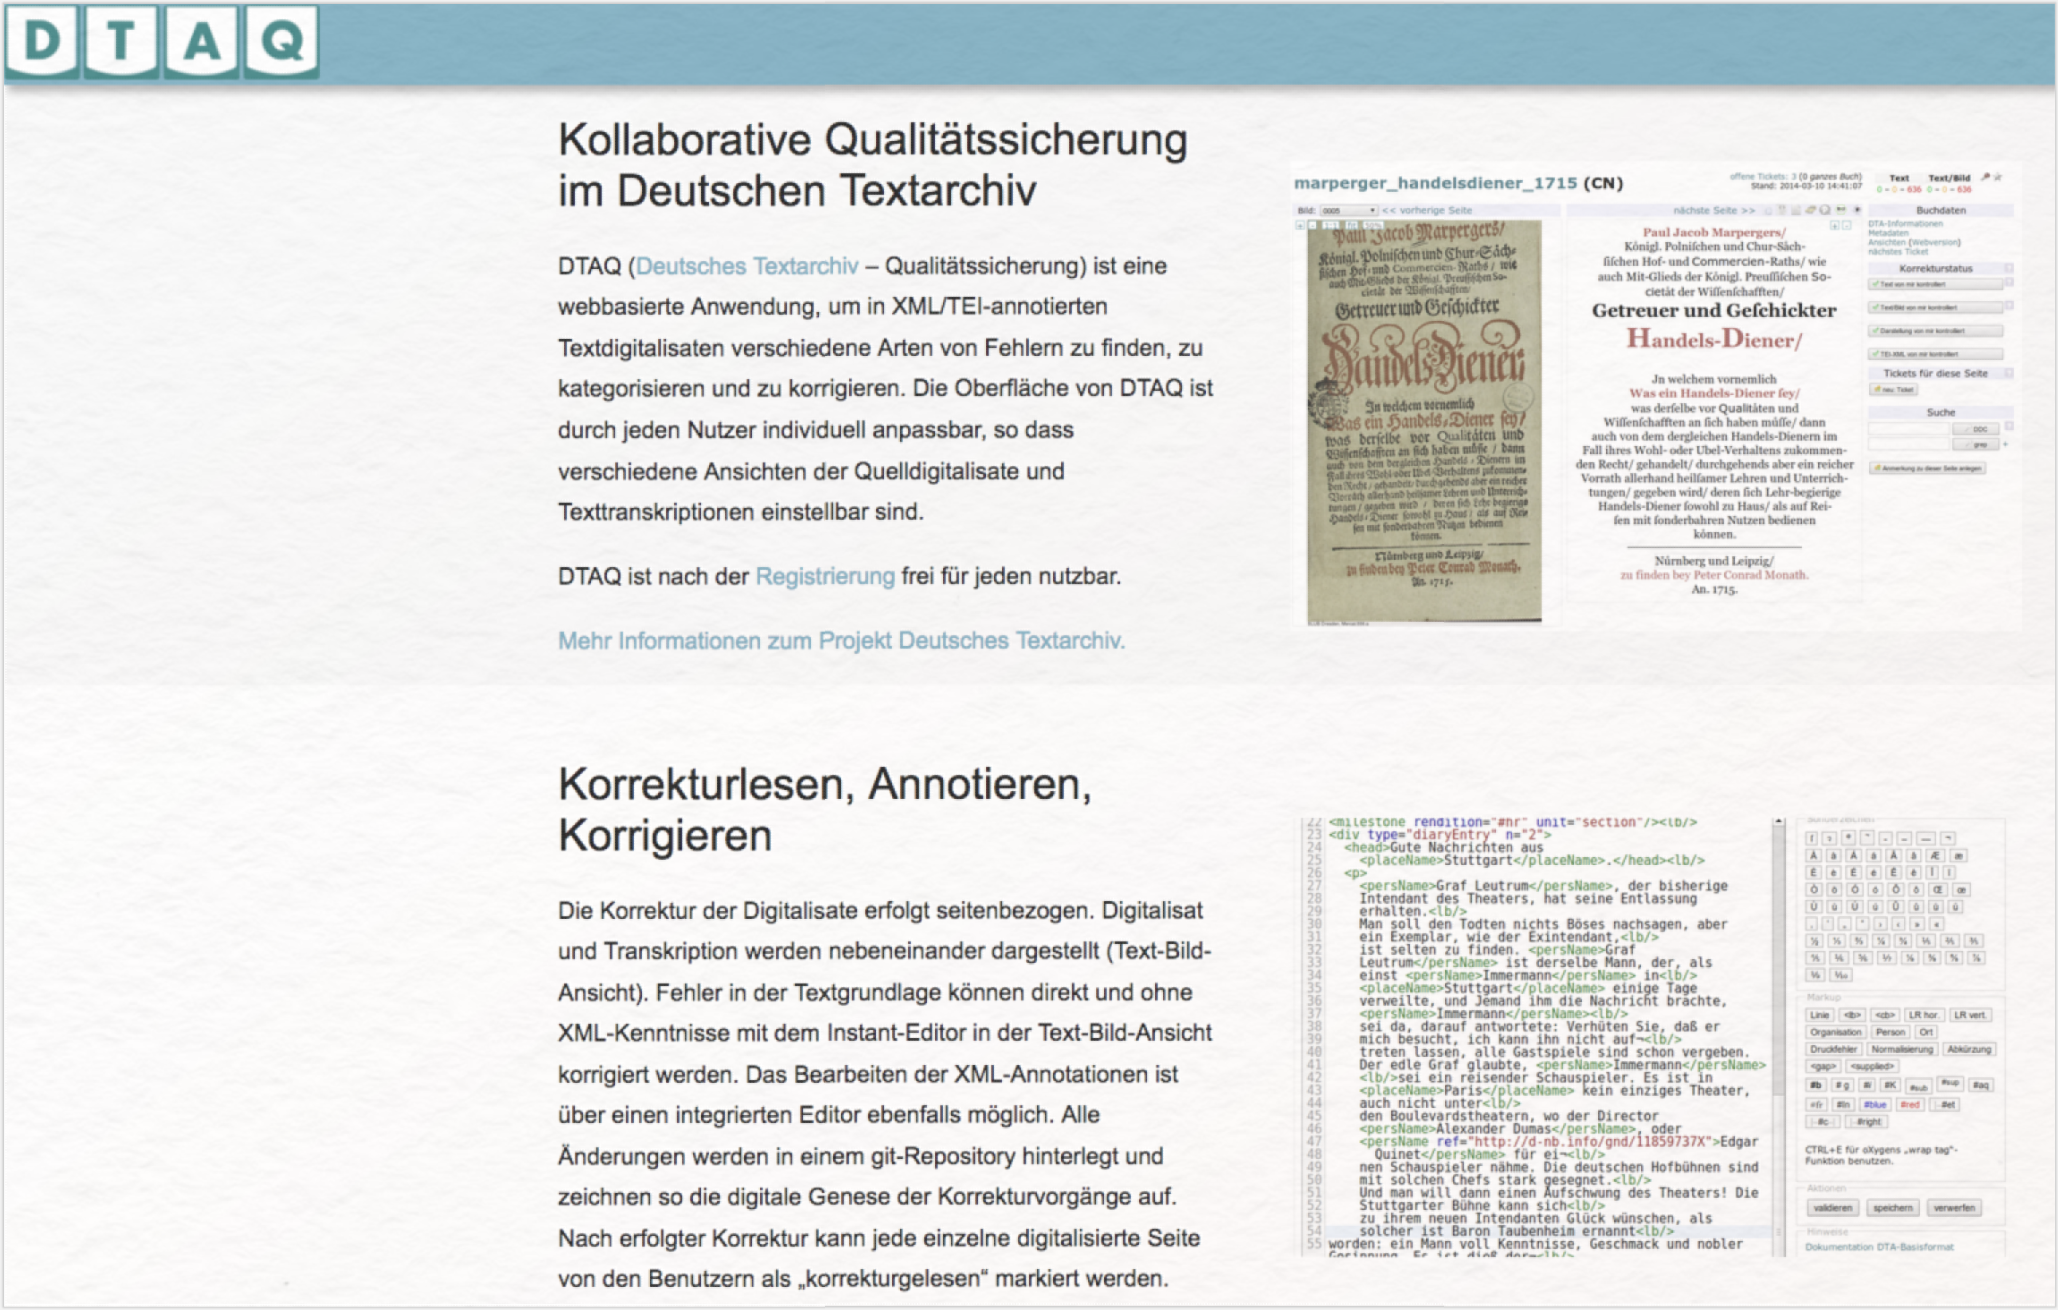
Task: Toggle Darstellung von mir kontrolliert
Action: [1935, 331]
